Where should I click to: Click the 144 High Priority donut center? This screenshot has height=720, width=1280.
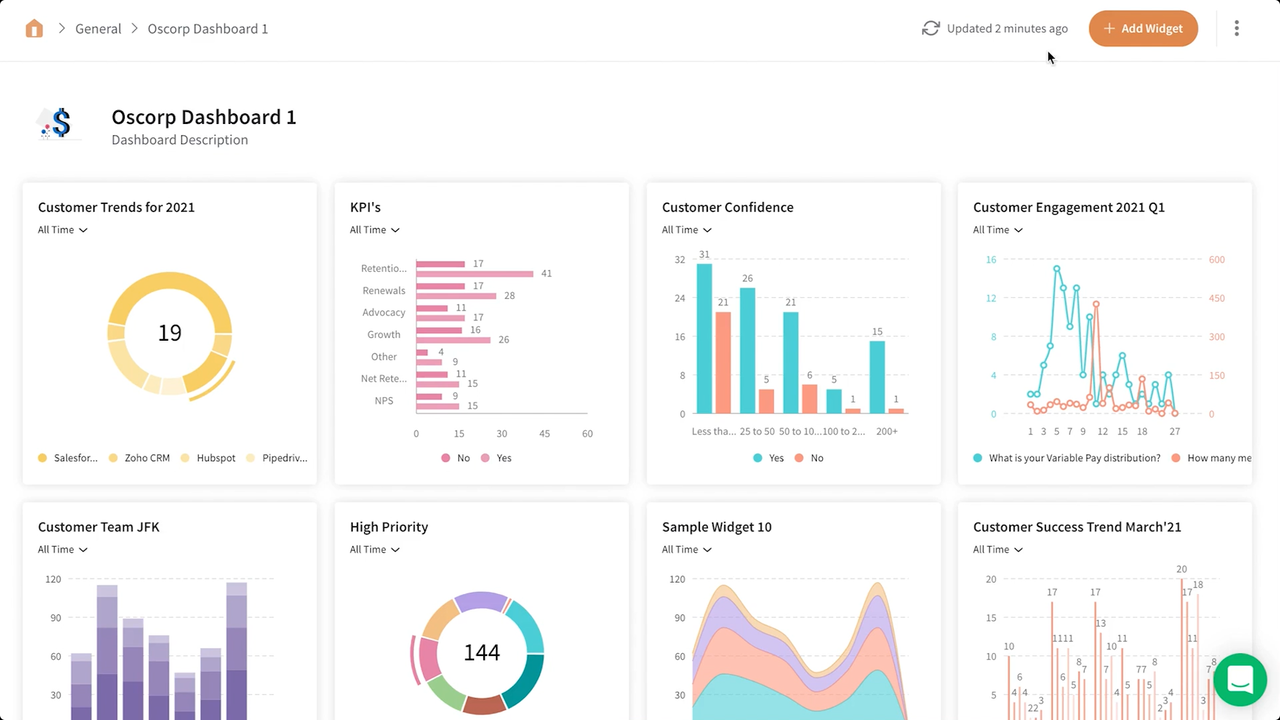[481, 653]
